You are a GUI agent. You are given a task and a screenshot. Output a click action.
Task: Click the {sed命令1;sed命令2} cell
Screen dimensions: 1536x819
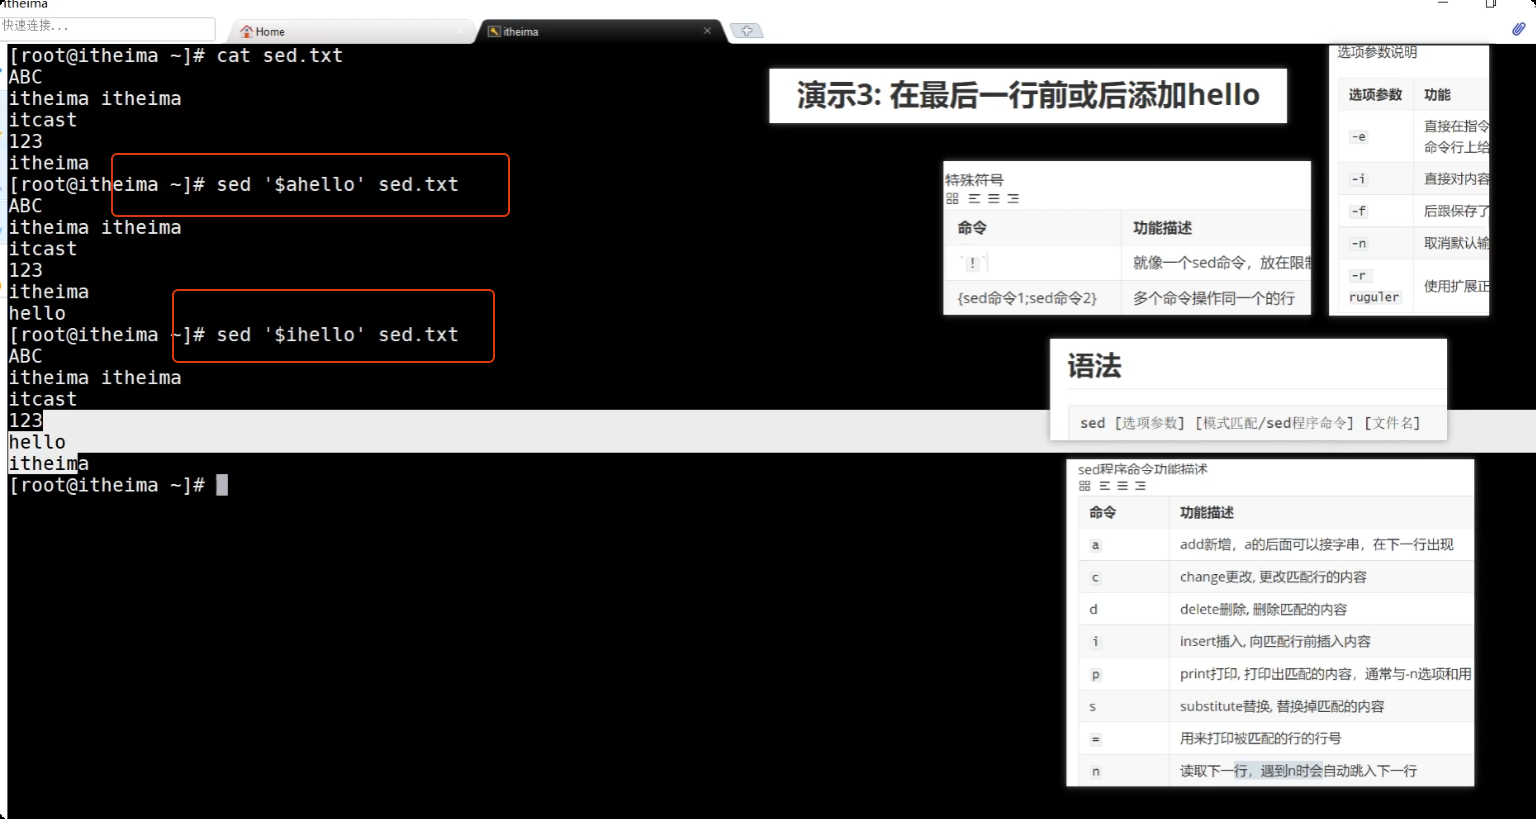click(1027, 298)
